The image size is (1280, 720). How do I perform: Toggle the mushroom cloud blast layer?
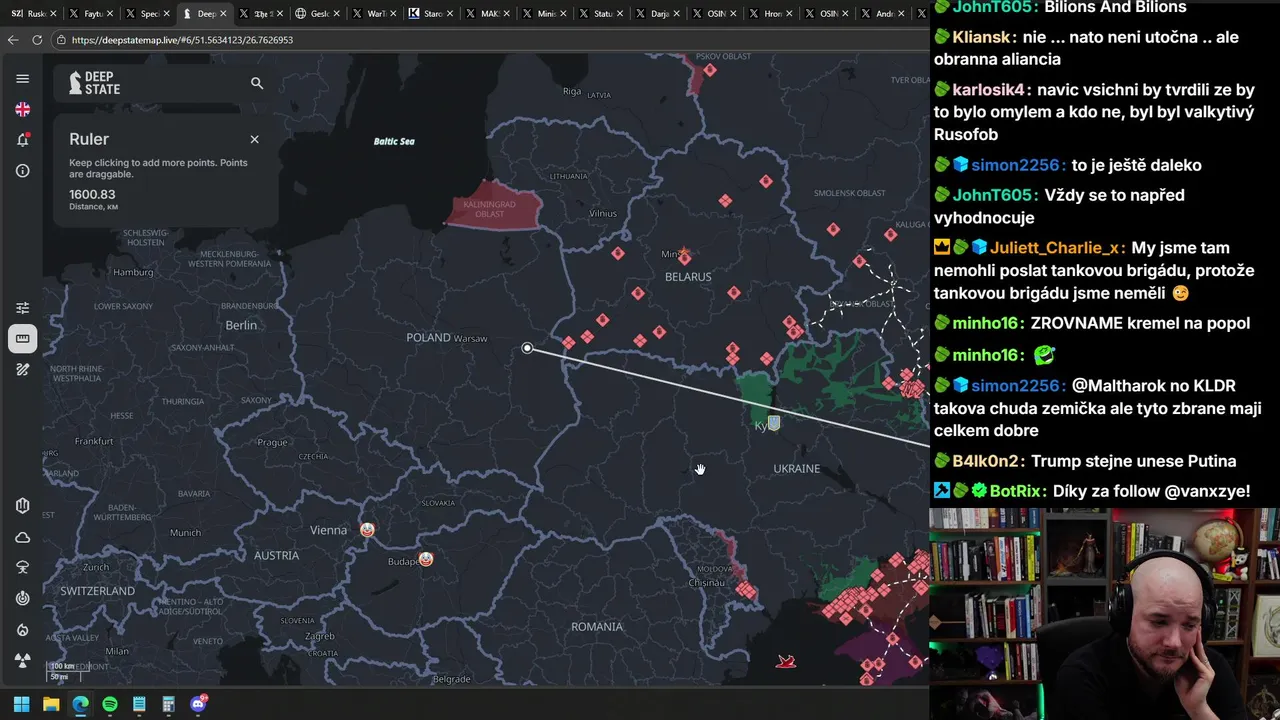[x=22, y=567]
